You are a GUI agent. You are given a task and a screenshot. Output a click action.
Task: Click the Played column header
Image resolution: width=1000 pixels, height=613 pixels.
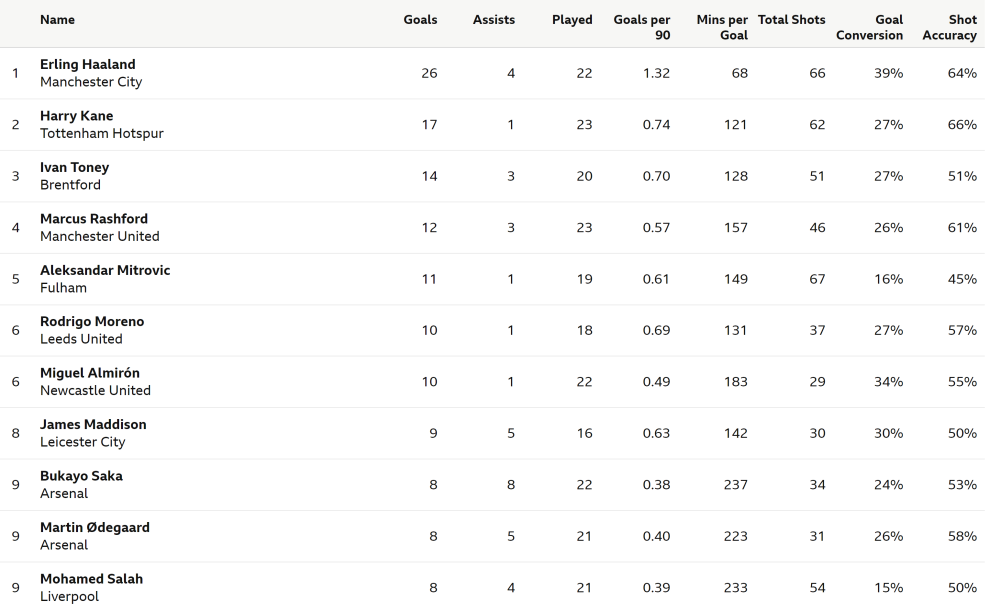pos(572,20)
